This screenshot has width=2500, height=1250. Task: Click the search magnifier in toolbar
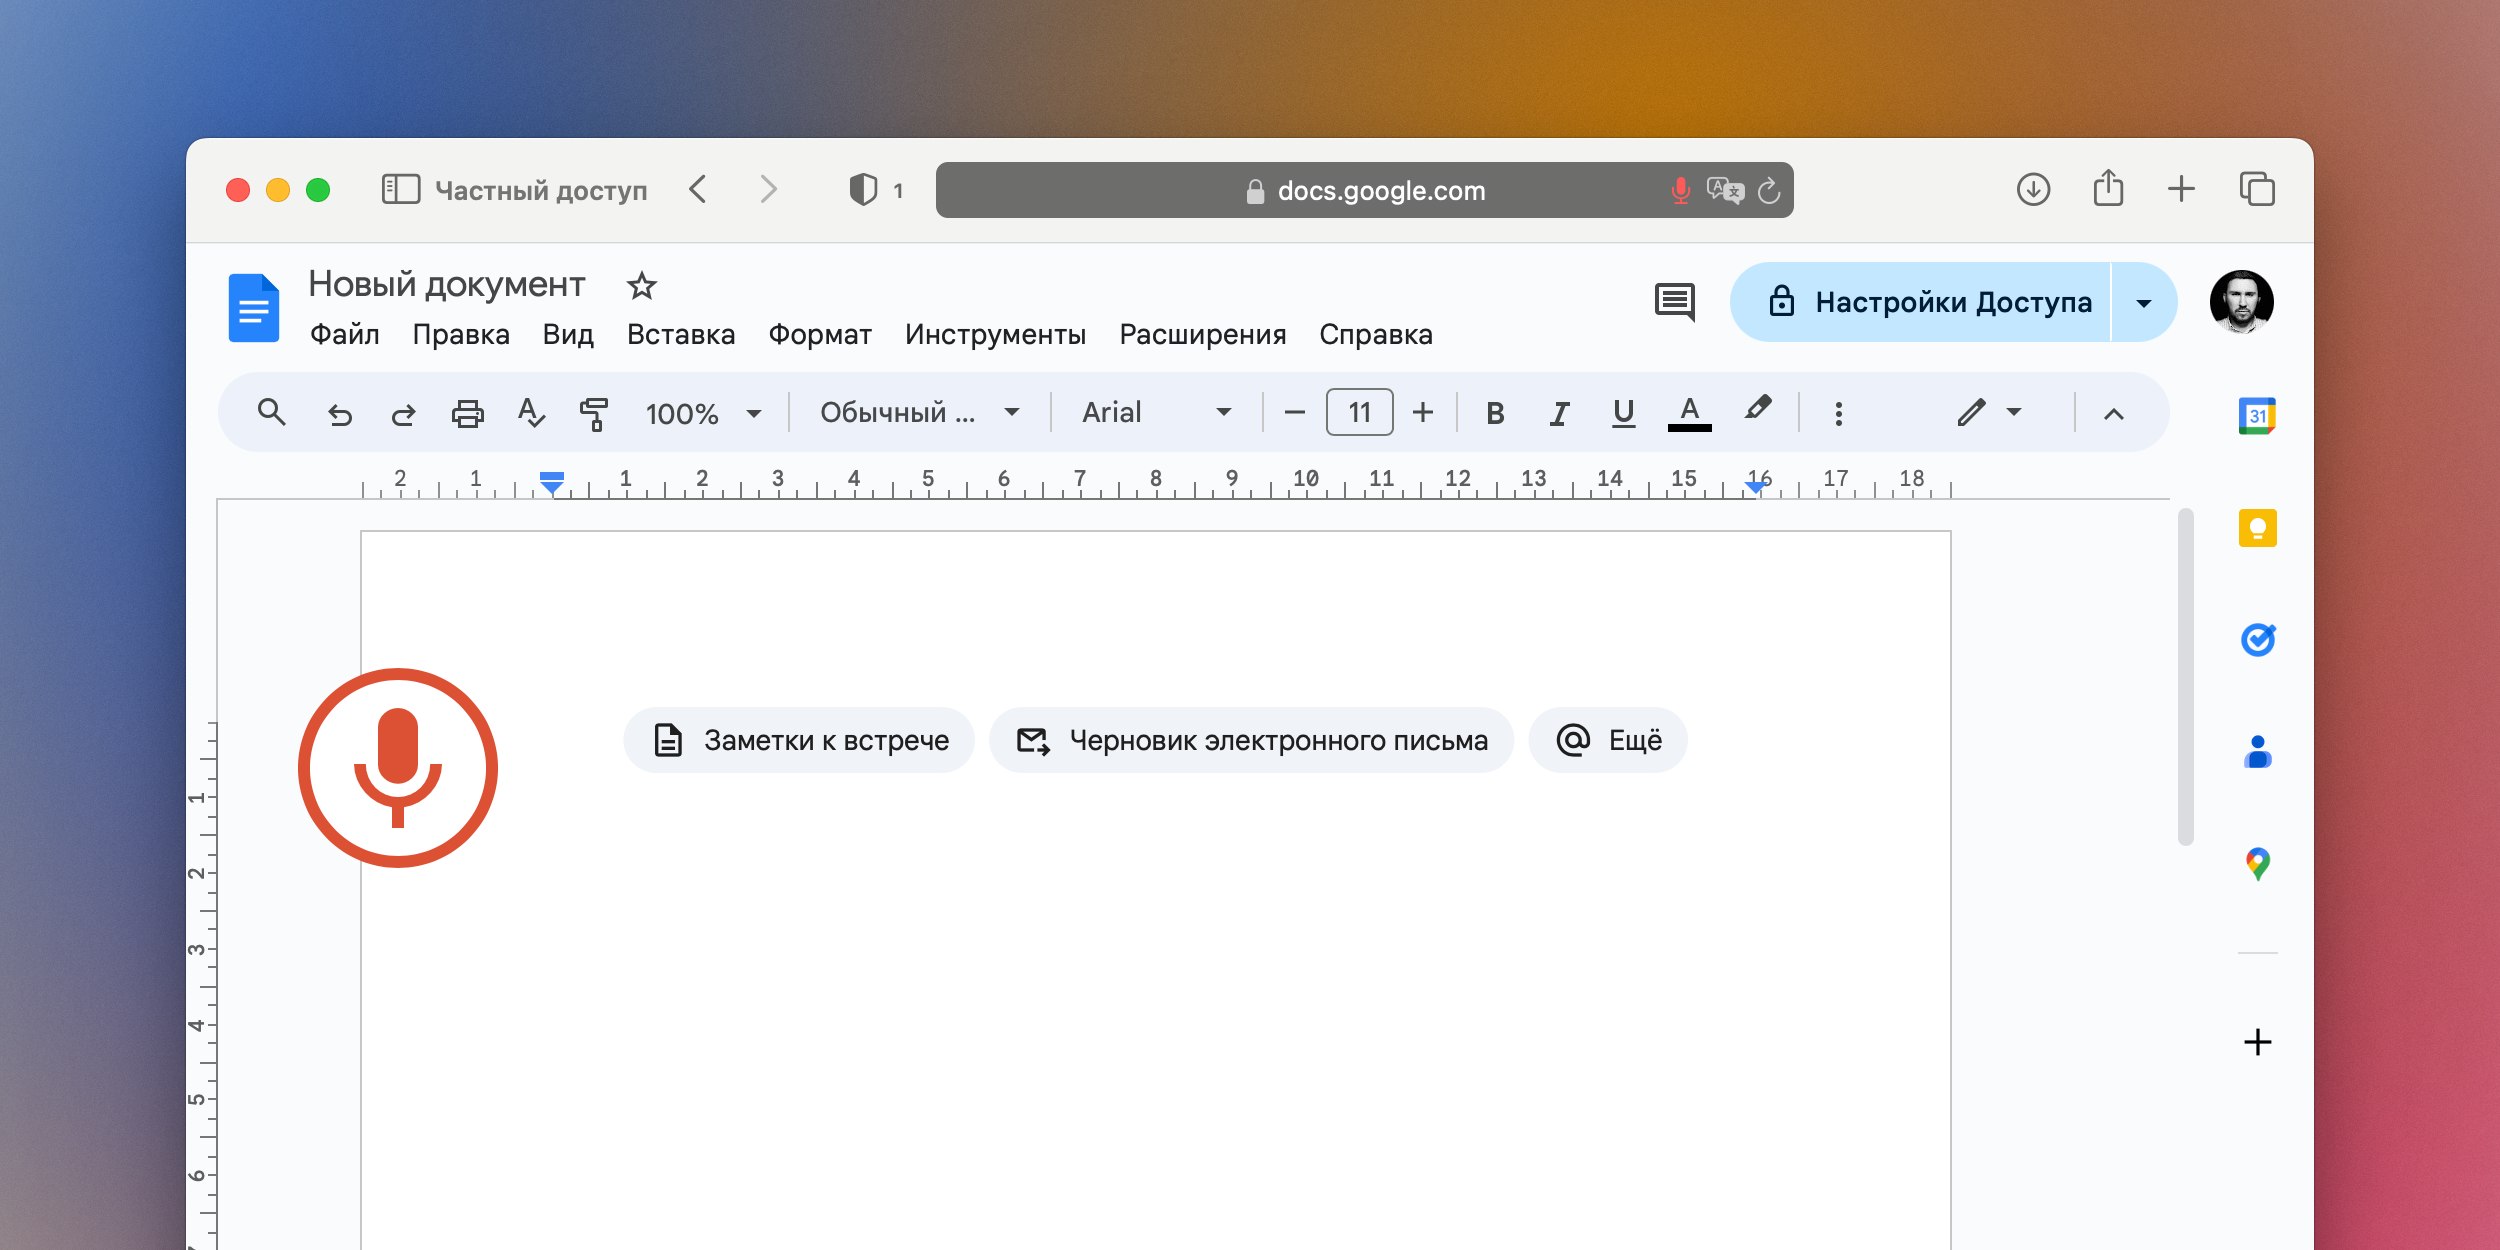pyautogui.click(x=271, y=412)
